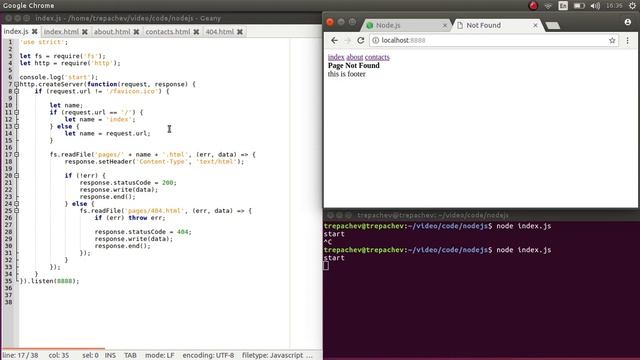640x360 pixels.
Task: Collapse the code fold at line 8
Action: (17, 91)
